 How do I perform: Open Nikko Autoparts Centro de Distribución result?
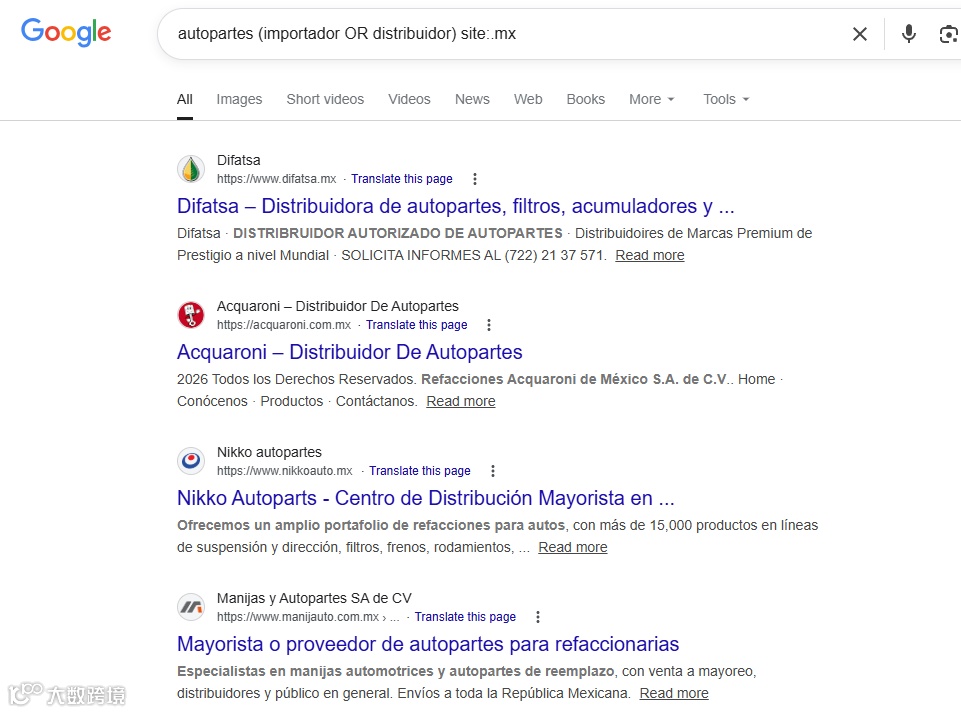[425, 498]
